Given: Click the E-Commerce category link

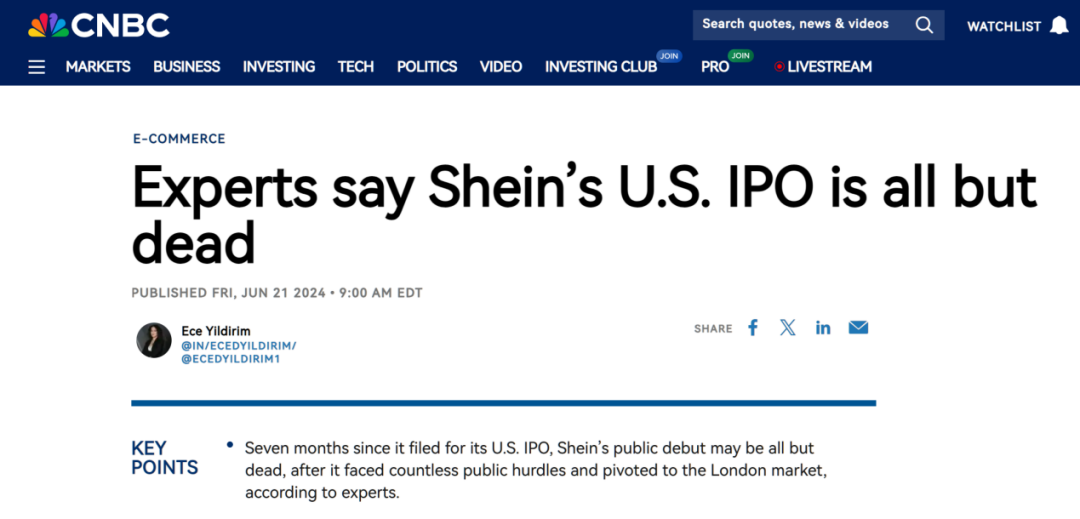Looking at the screenshot, I should click(179, 139).
